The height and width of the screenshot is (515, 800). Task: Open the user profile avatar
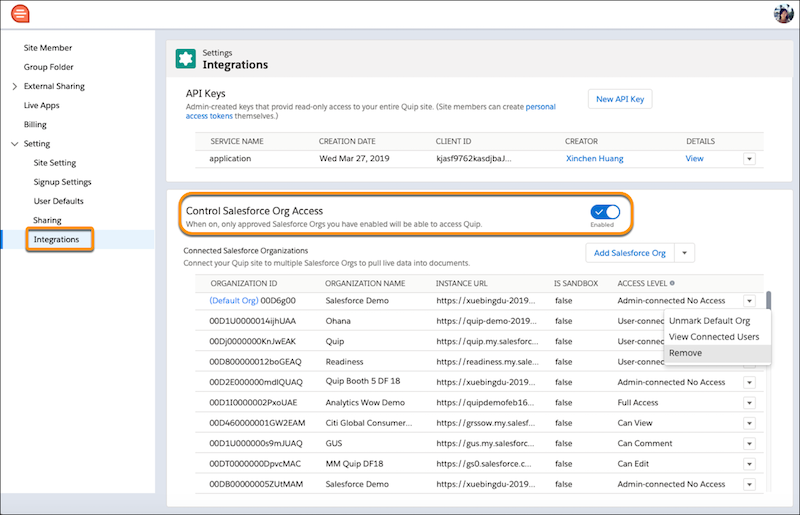coord(783,14)
